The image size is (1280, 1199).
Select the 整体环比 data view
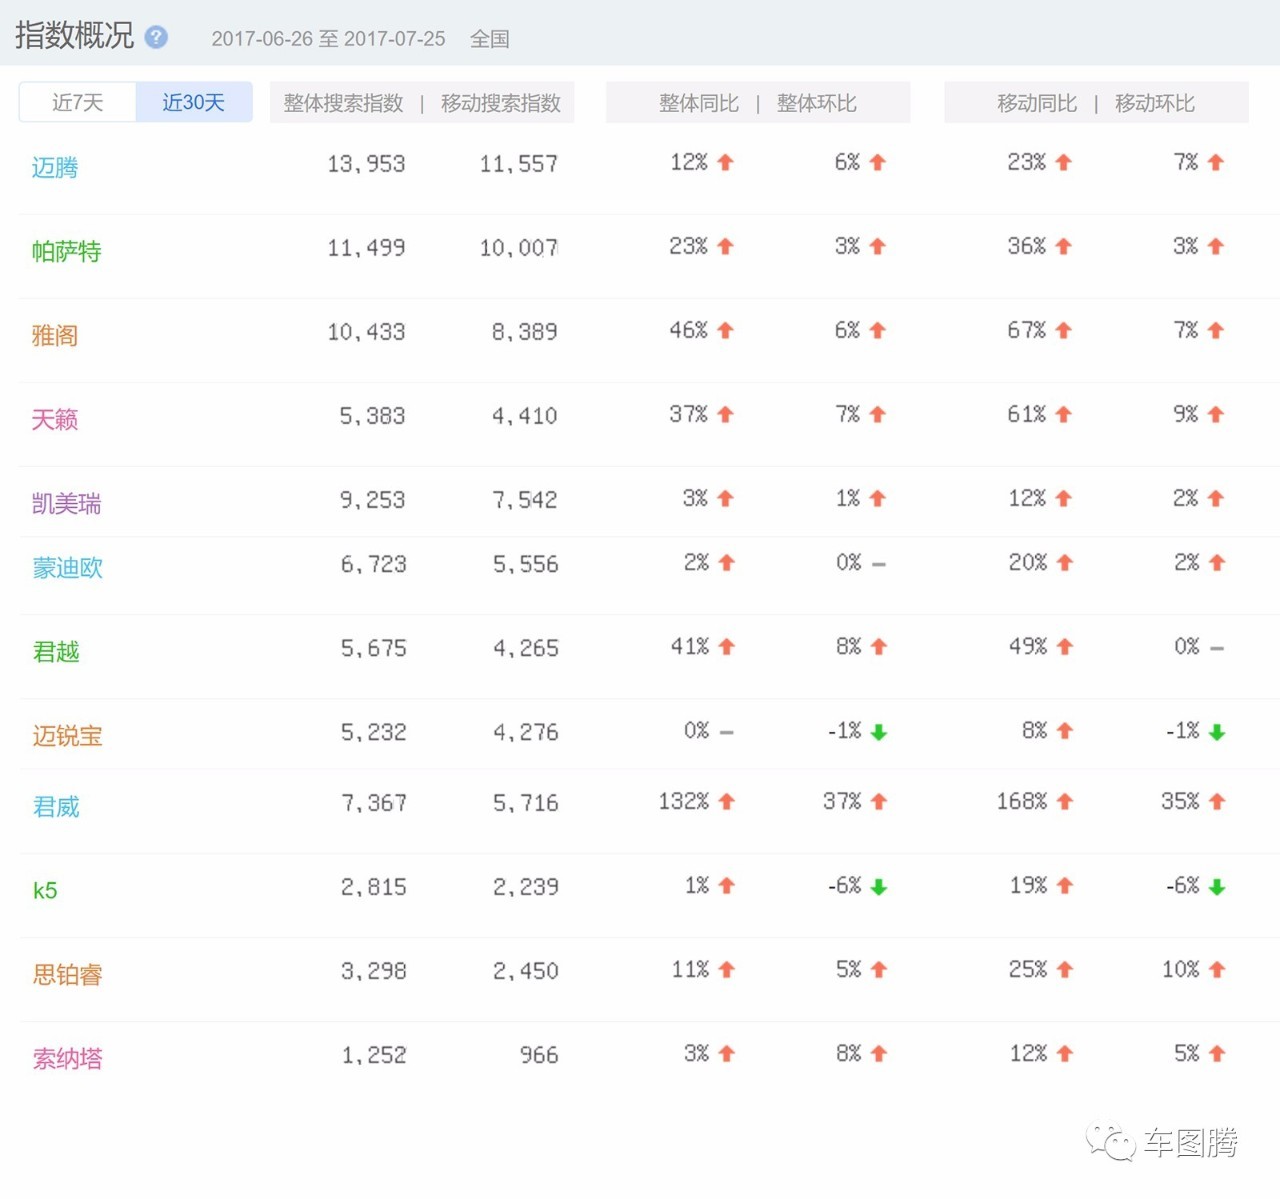point(817,102)
